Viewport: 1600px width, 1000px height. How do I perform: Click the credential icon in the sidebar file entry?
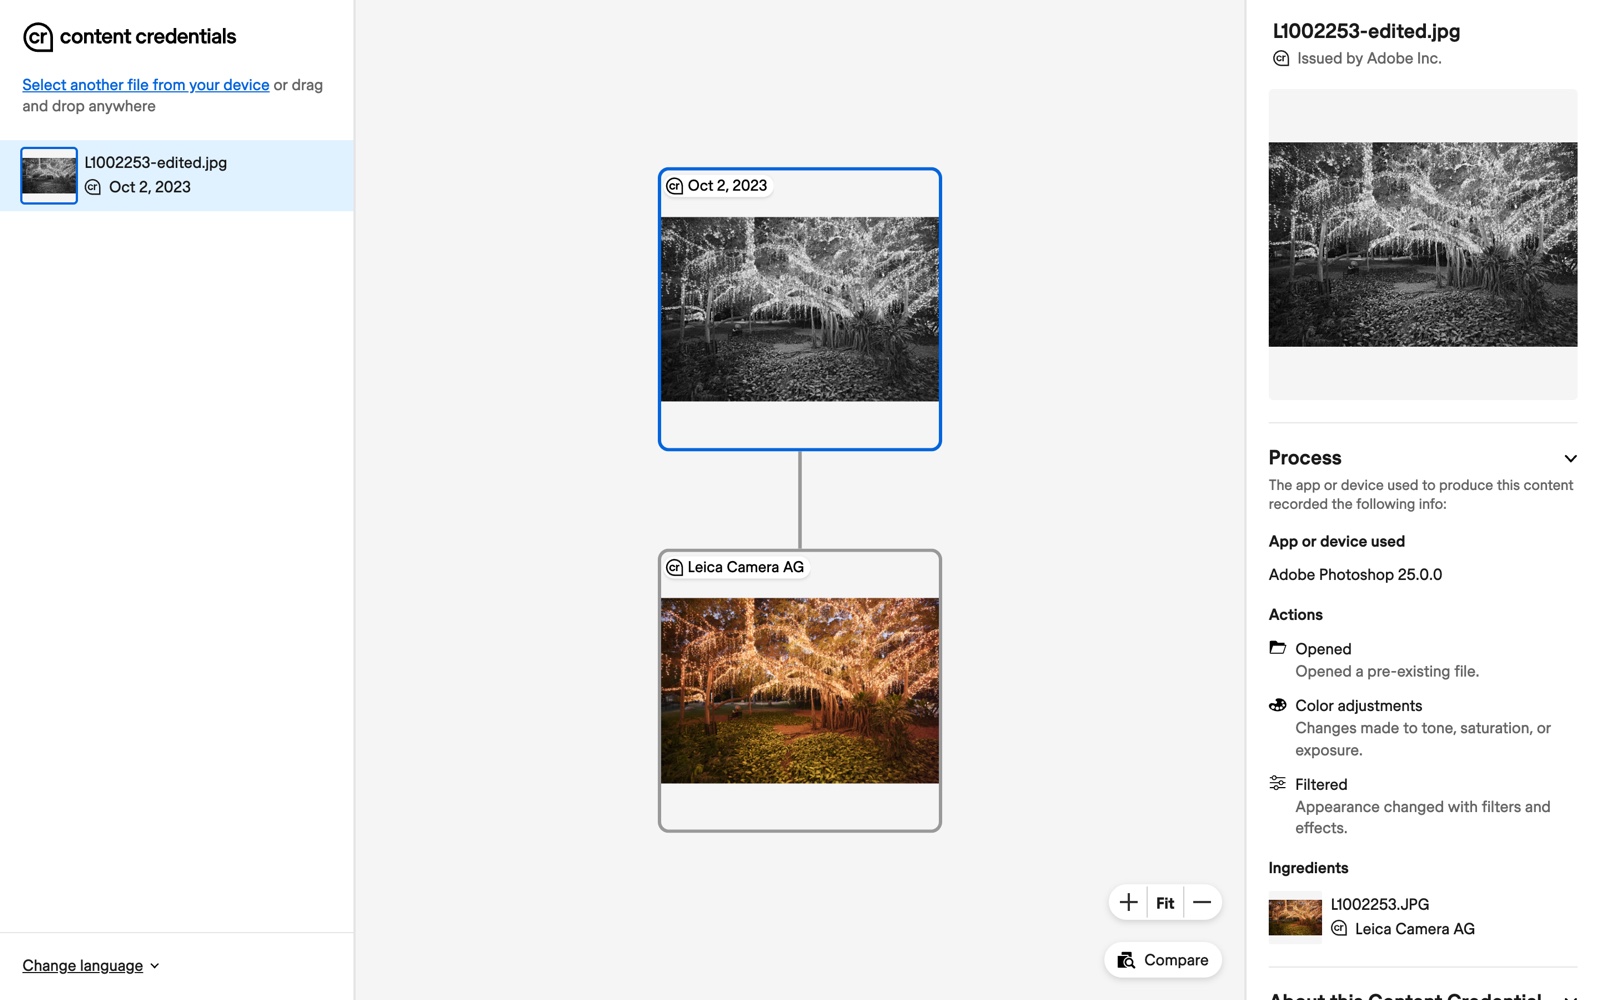pos(93,187)
